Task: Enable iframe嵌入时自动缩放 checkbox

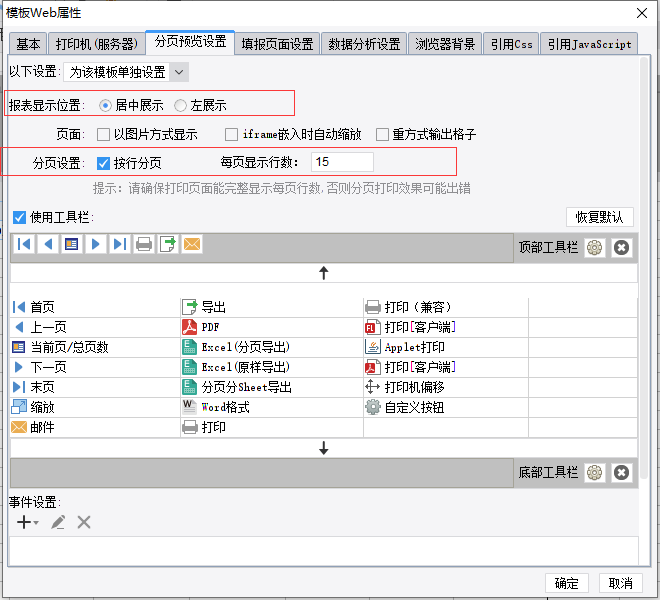Action: click(x=231, y=135)
